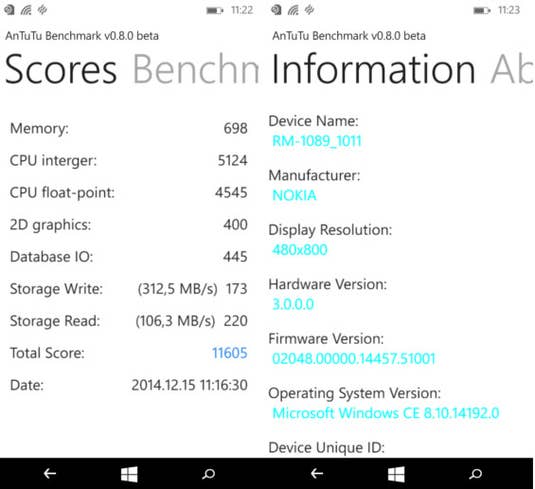
Task: Tap the Date: label
Action: pos(27,385)
